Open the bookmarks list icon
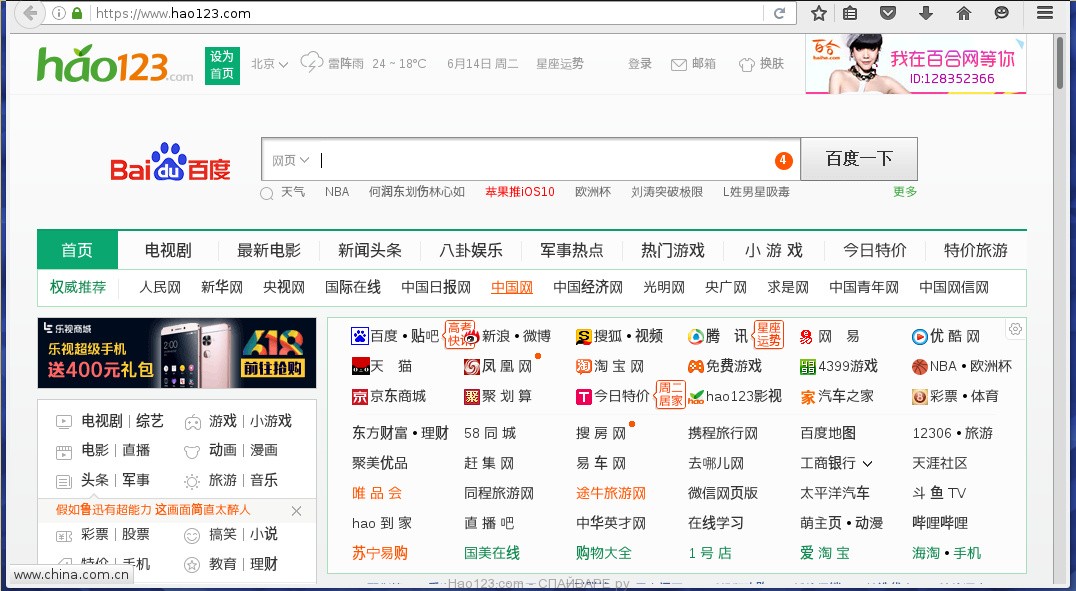 point(850,13)
